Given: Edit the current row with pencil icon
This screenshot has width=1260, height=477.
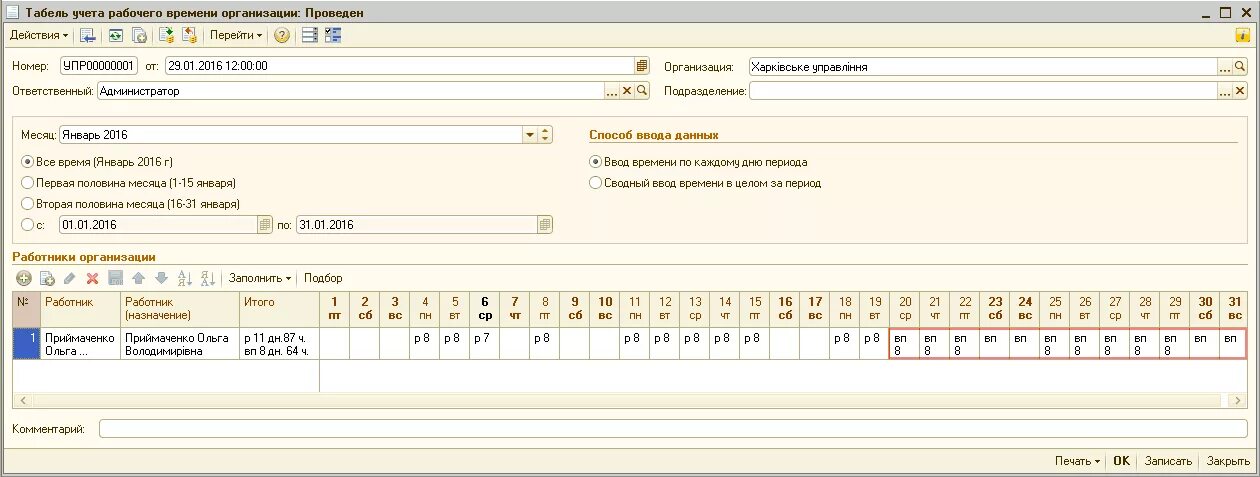Looking at the screenshot, I should click(x=69, y=278).
